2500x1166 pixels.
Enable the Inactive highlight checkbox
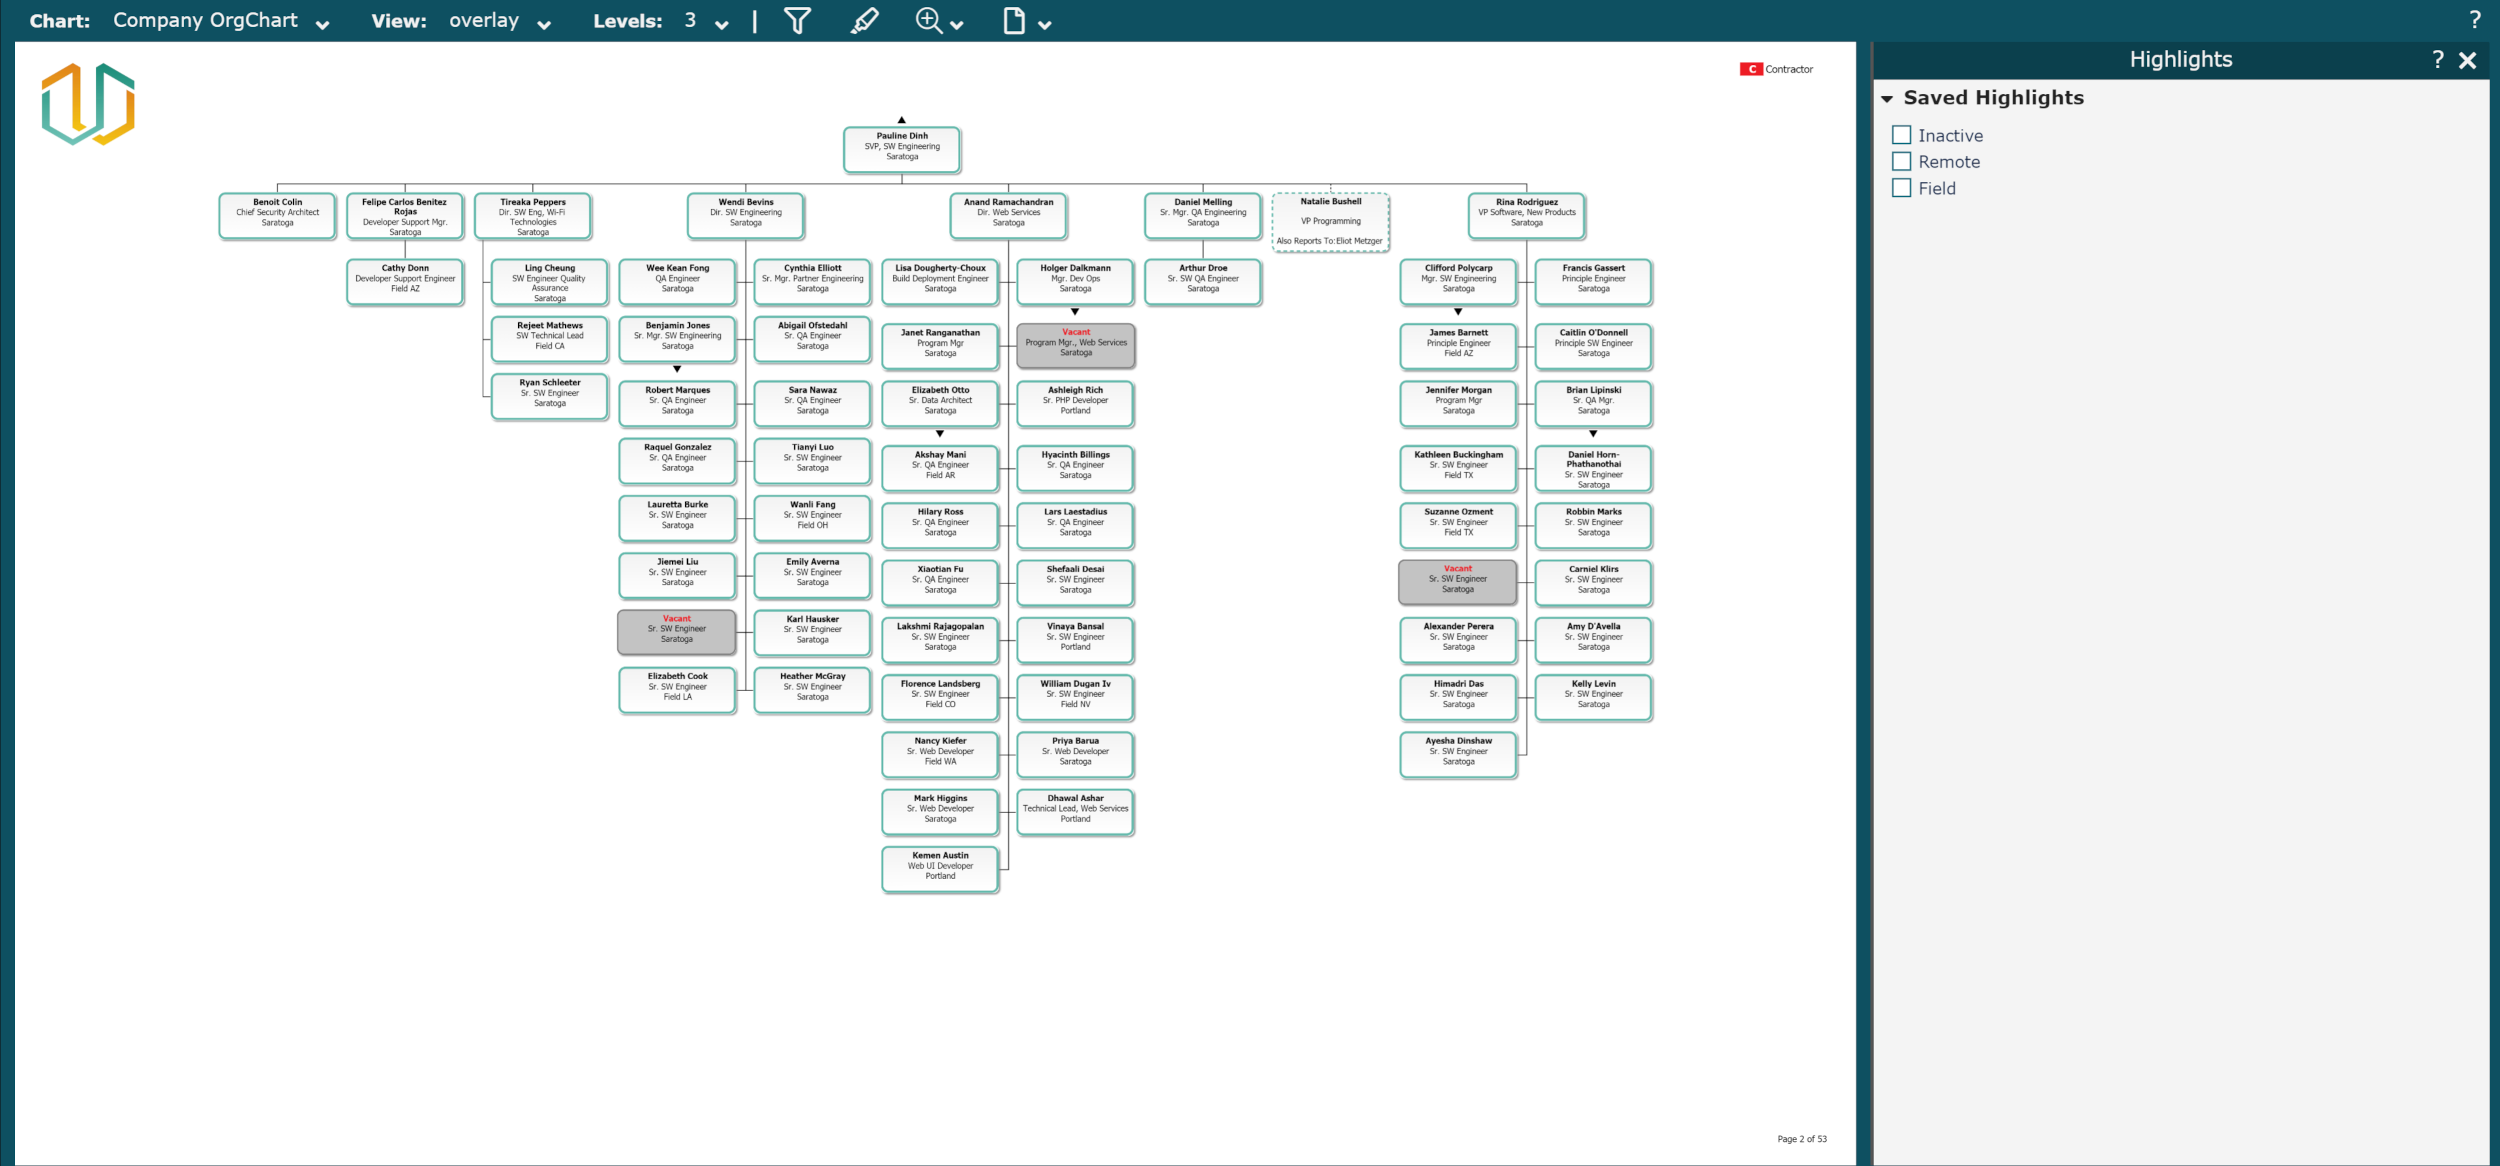point(1901,135)
